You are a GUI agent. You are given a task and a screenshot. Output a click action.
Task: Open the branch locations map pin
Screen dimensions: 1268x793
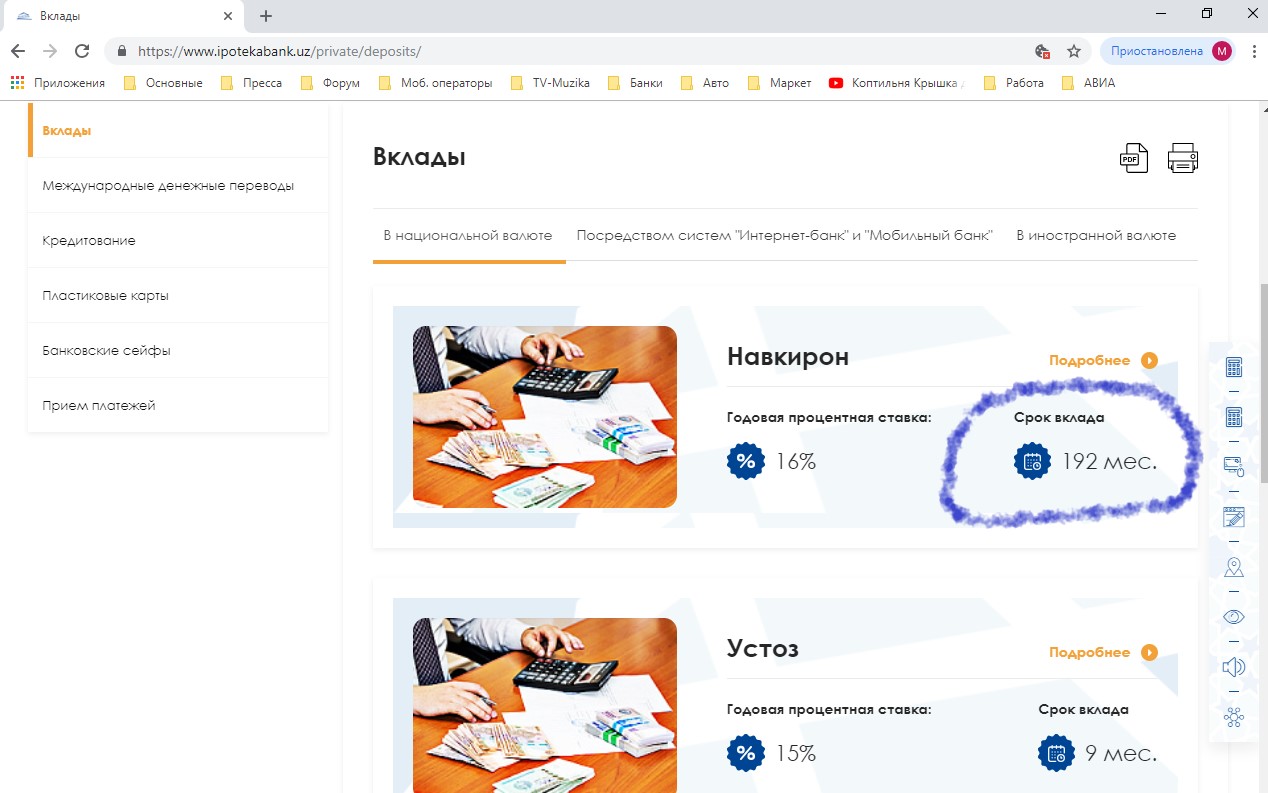(x=1233, y=567)
